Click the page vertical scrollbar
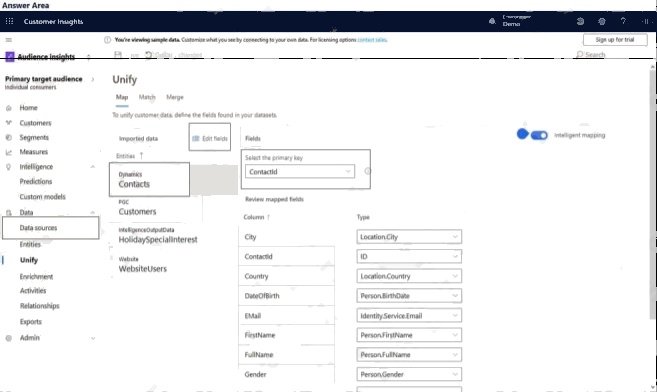 click(653, 194)
